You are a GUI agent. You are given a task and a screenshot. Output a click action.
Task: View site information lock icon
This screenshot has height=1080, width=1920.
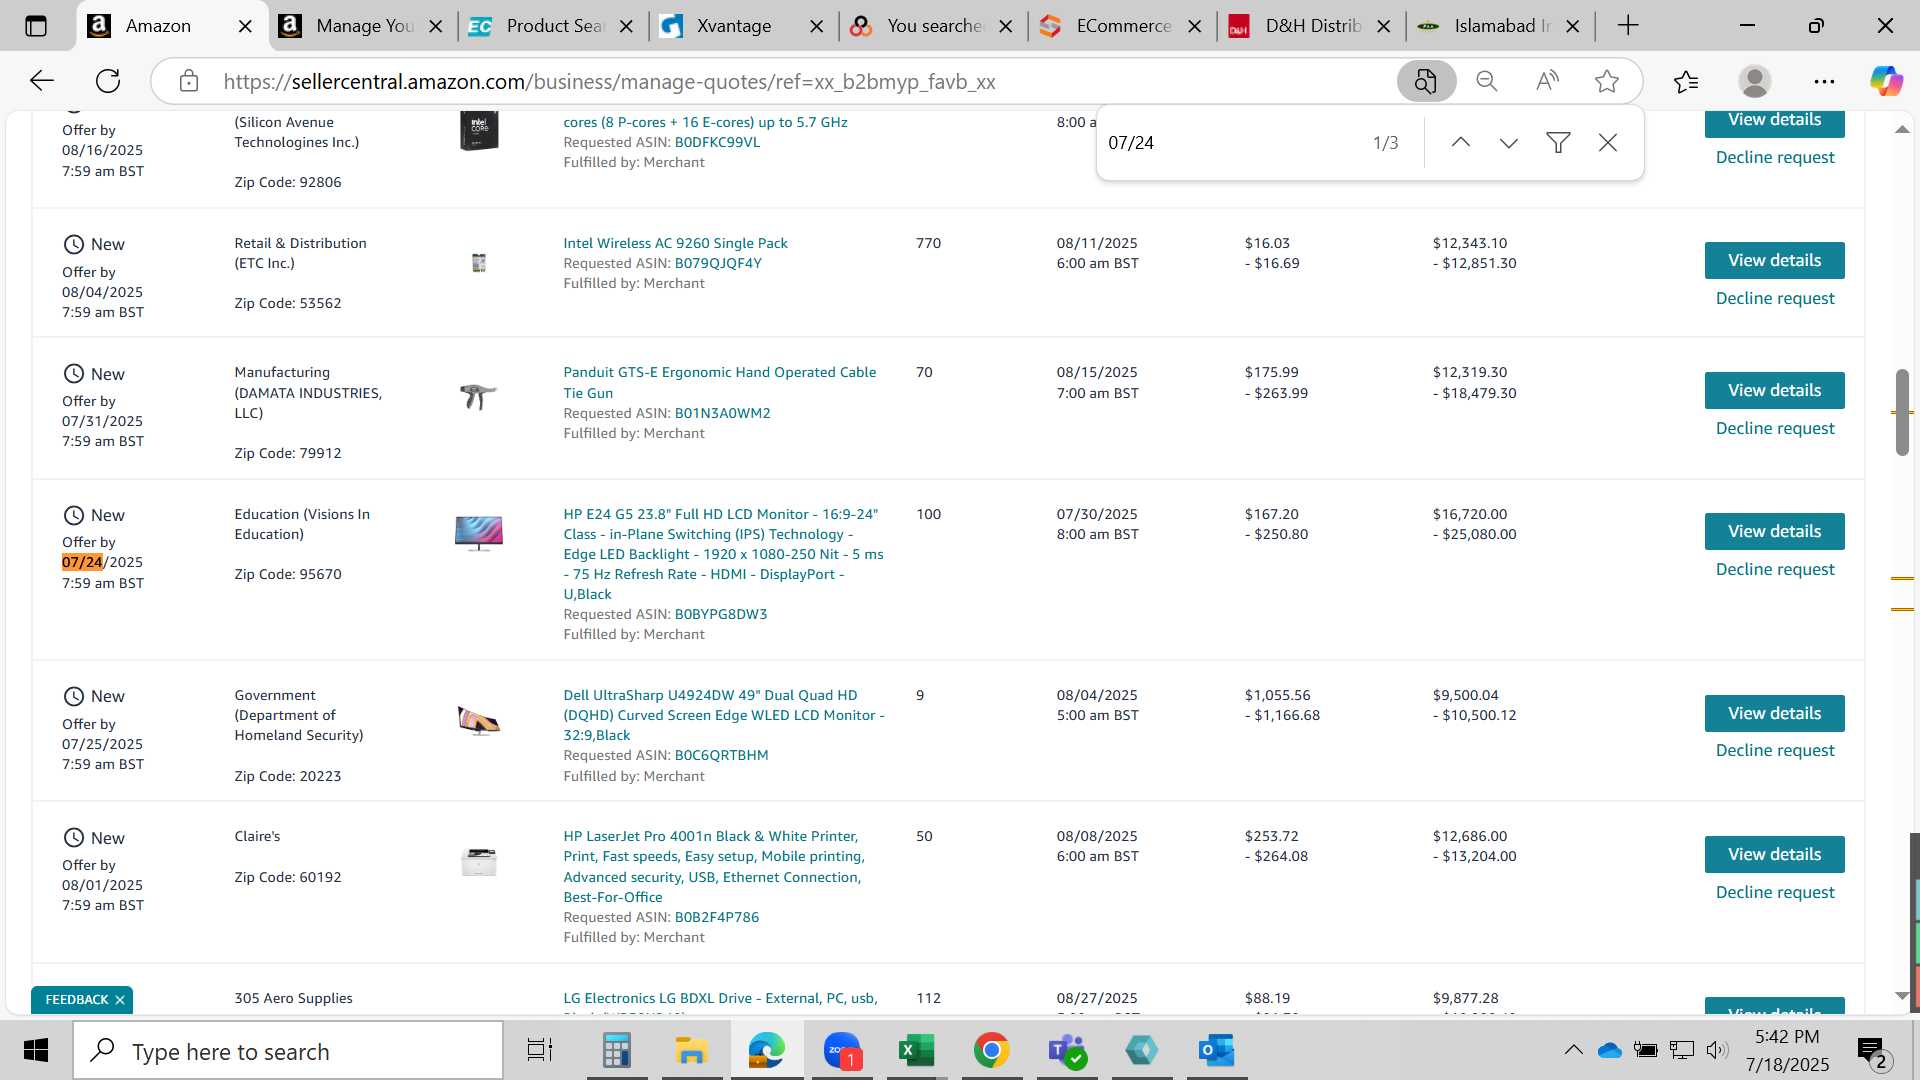tap(189, 81)
